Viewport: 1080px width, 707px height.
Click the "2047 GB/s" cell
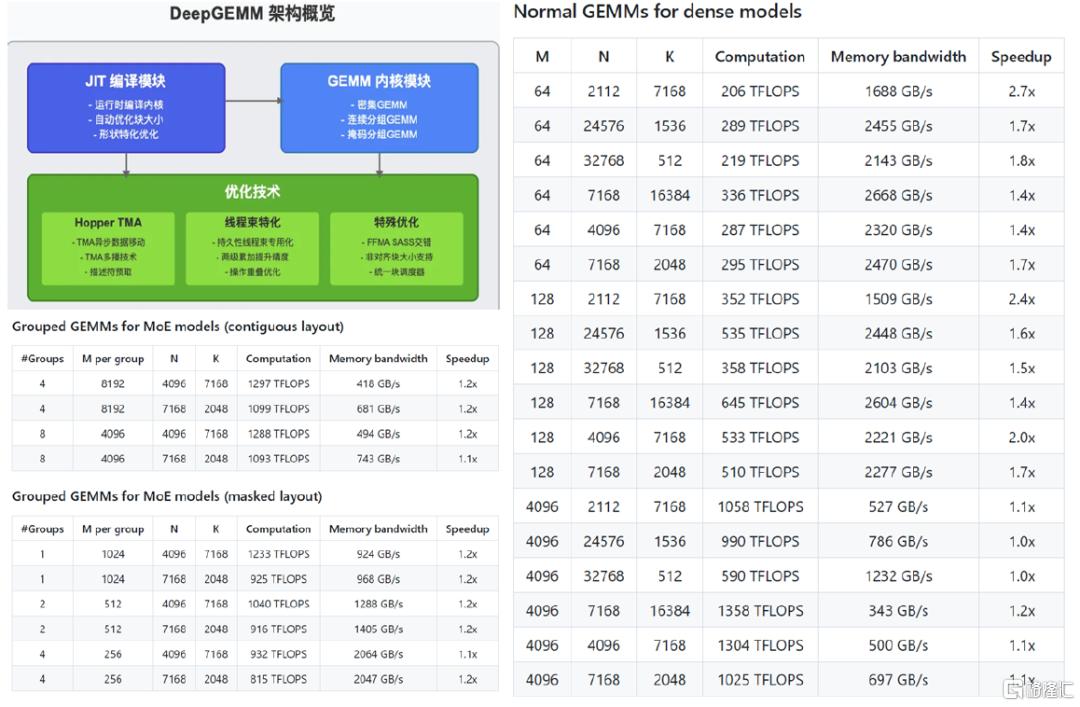378,679
